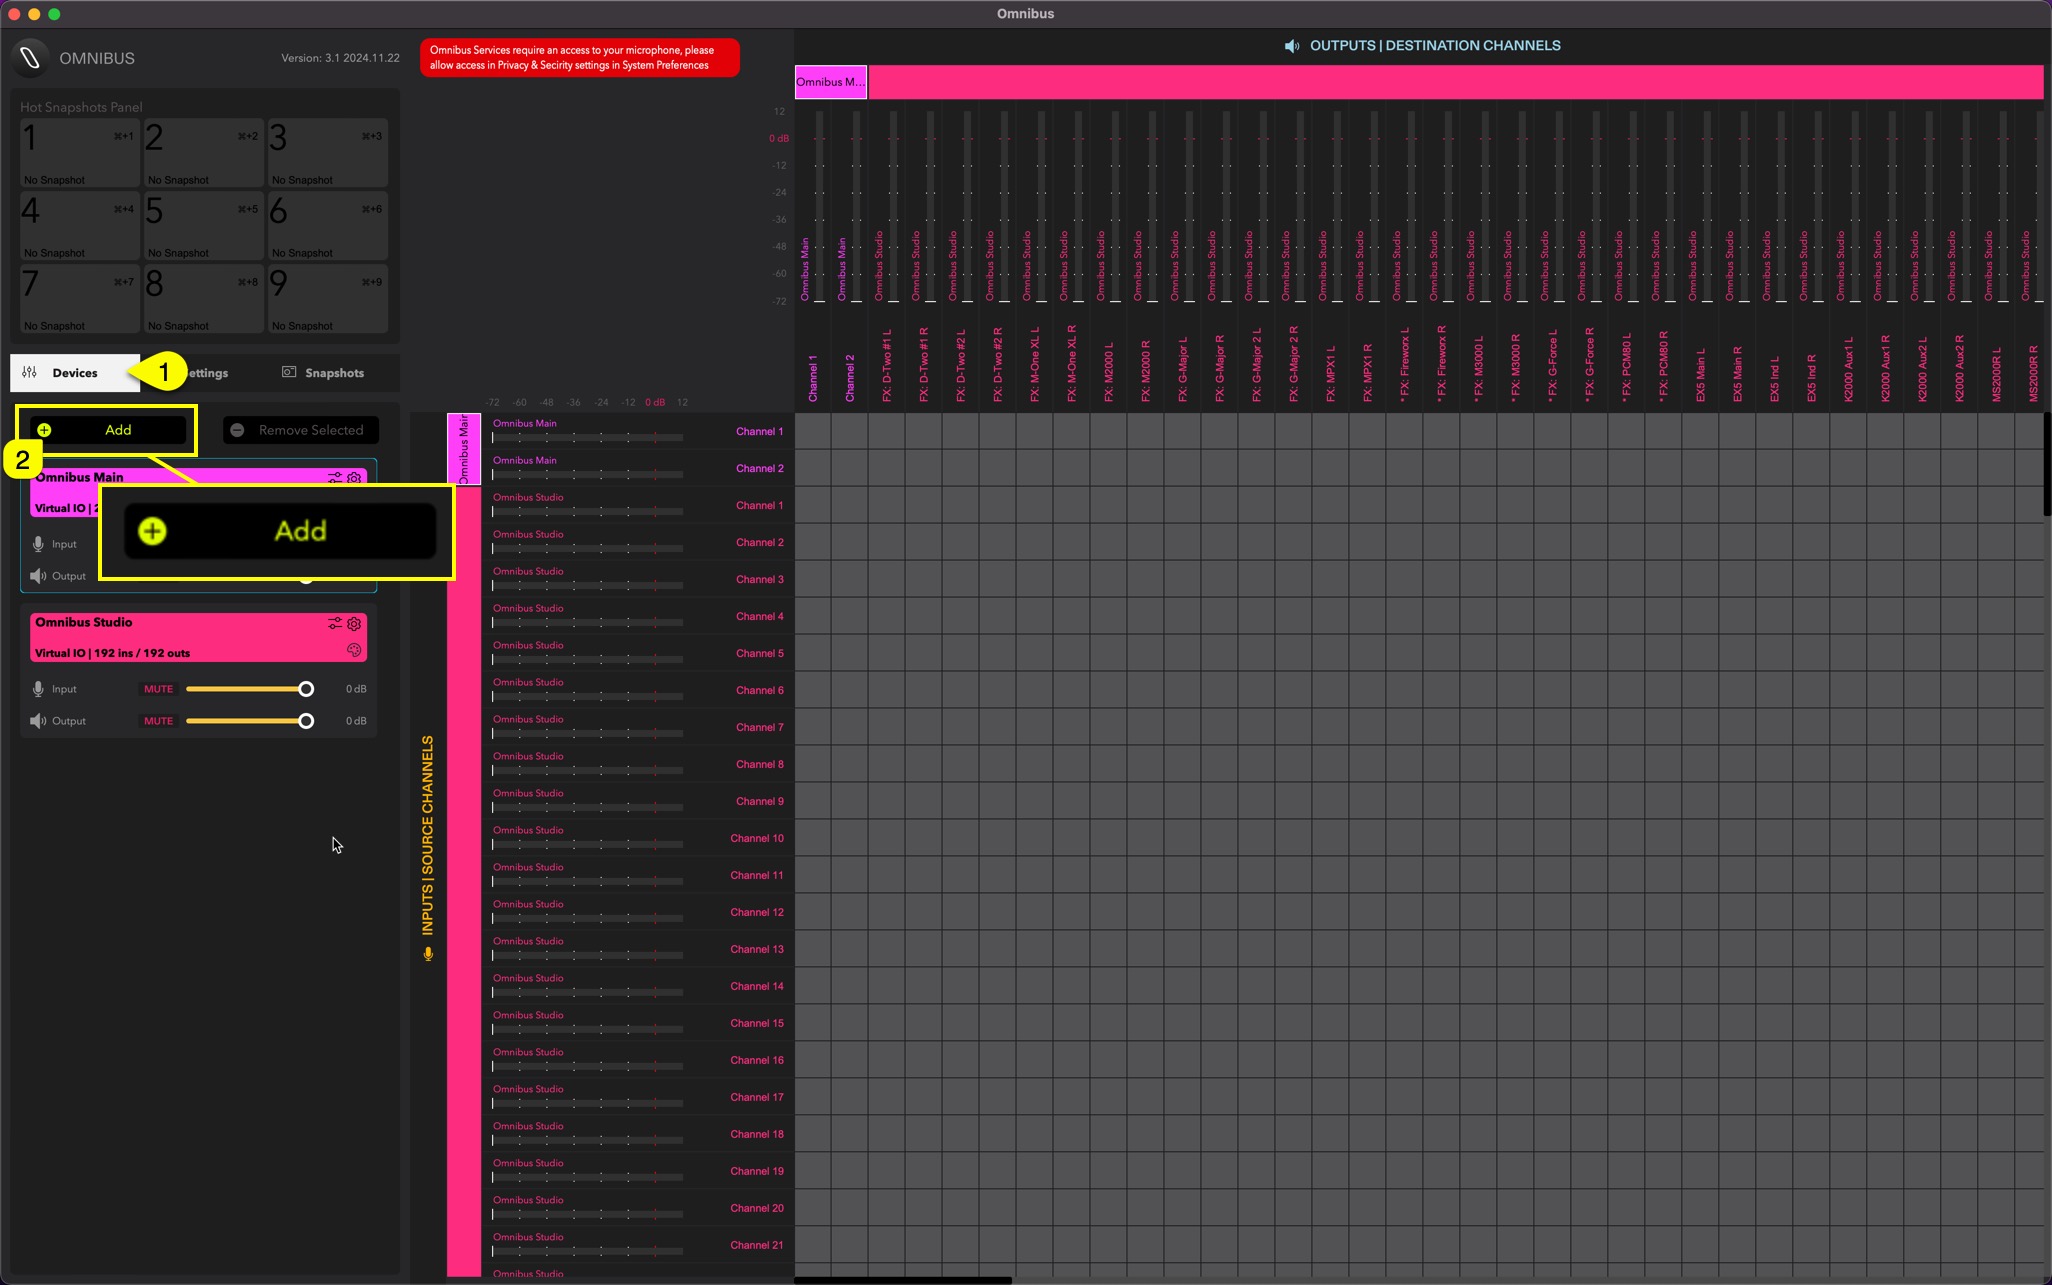Click Omnibus Studio mixer sliders icon
Image resolution: width=2052 pixels, height=1285 pixels.
334,623
